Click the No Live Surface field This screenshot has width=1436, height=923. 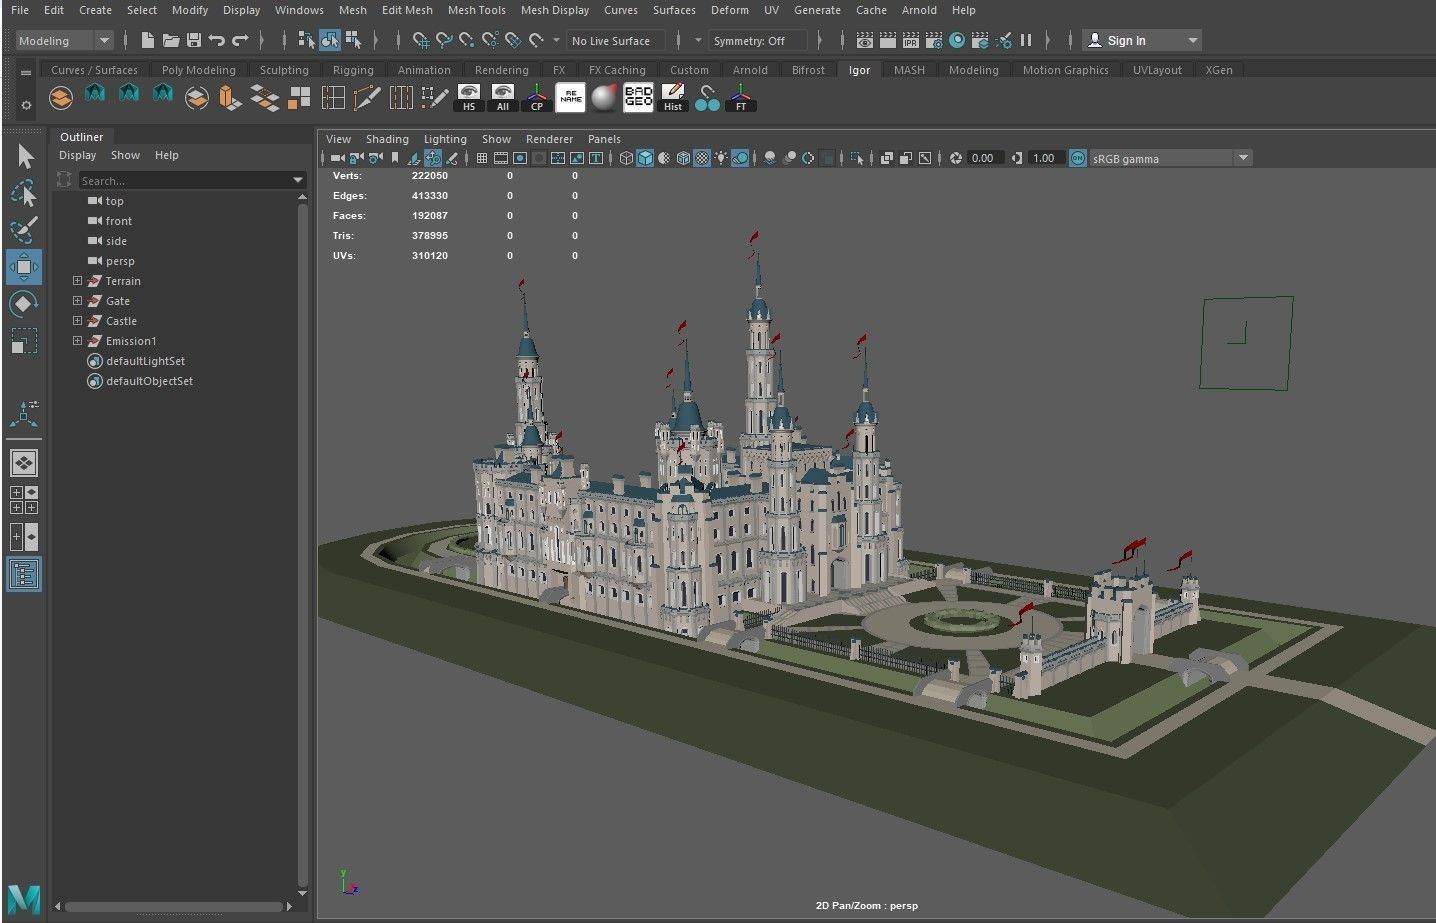[616, 41]
